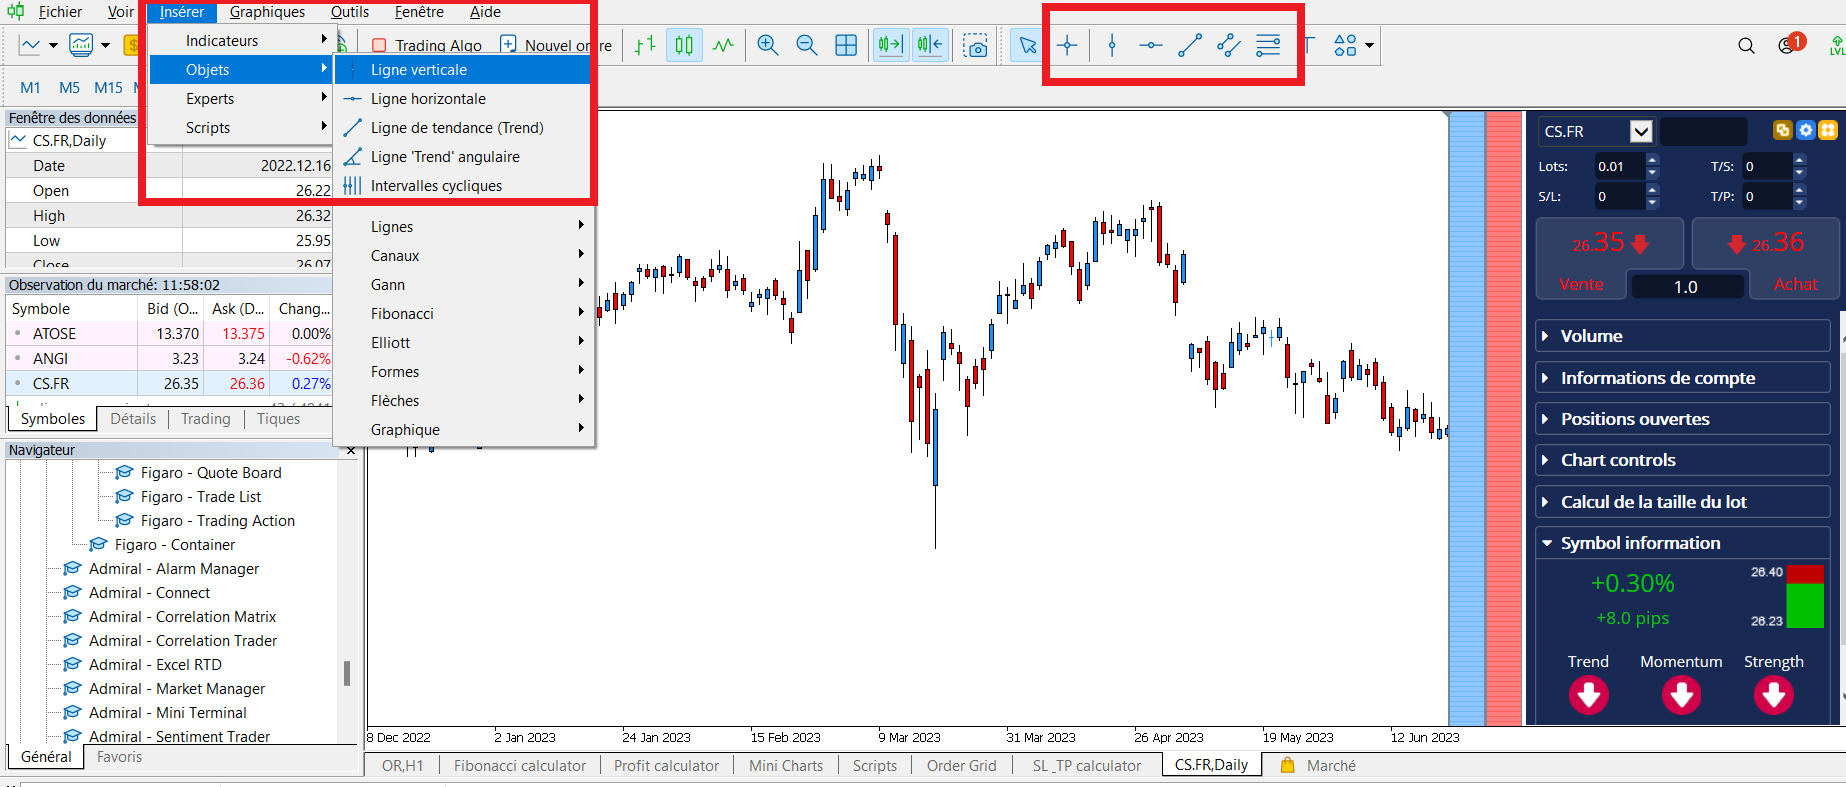Select ANGI row in market watch
Image resolution: width=1846 pixels, height=787 pixels.
coord(170,359)
